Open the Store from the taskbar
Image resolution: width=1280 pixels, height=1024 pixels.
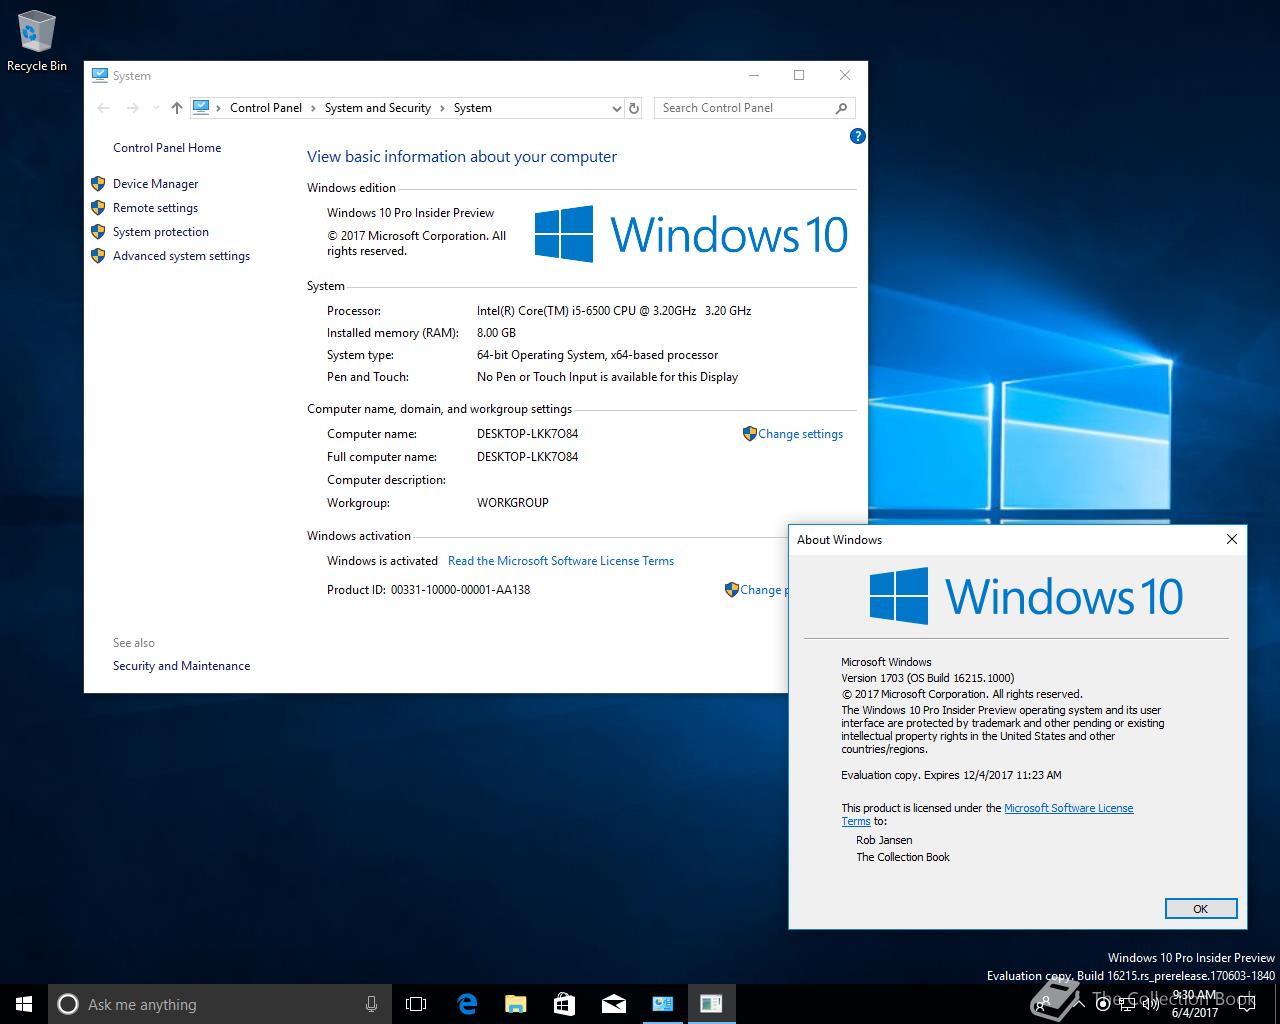564,1004
